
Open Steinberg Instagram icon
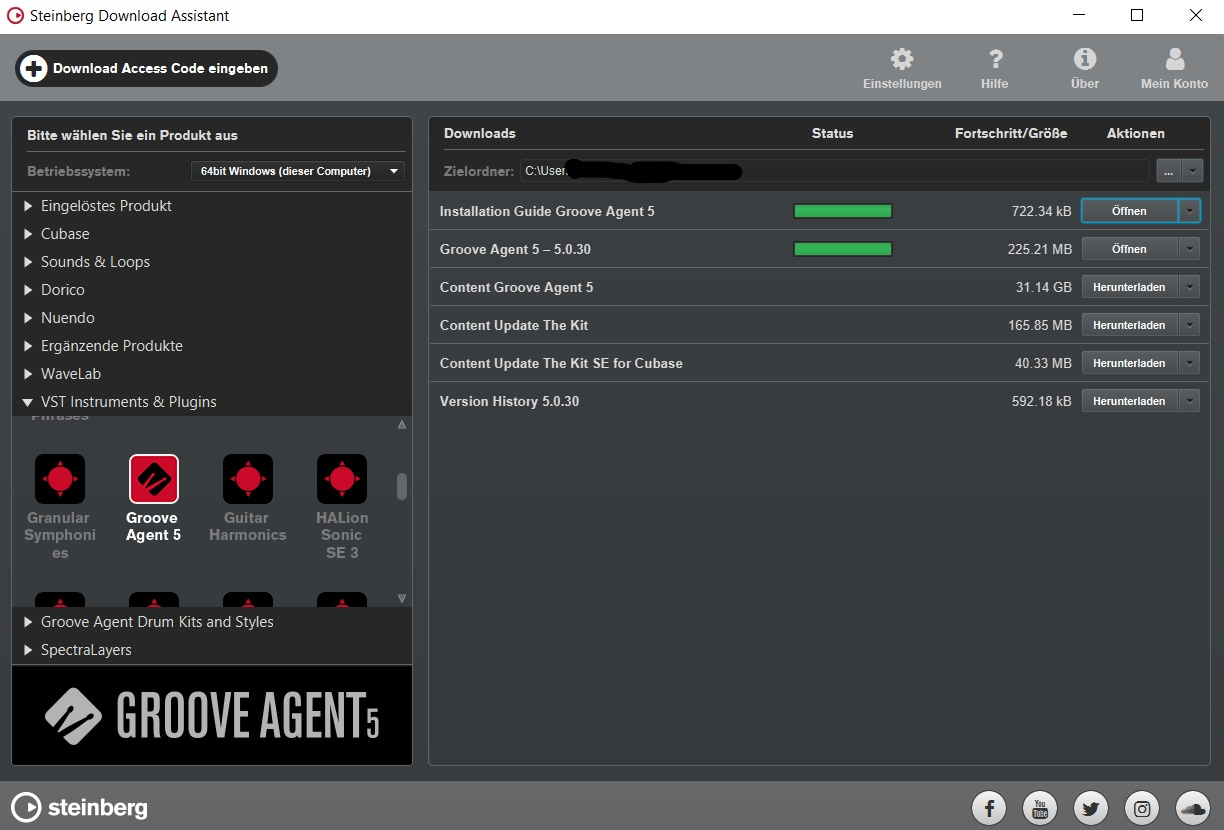pos(1142,808)
